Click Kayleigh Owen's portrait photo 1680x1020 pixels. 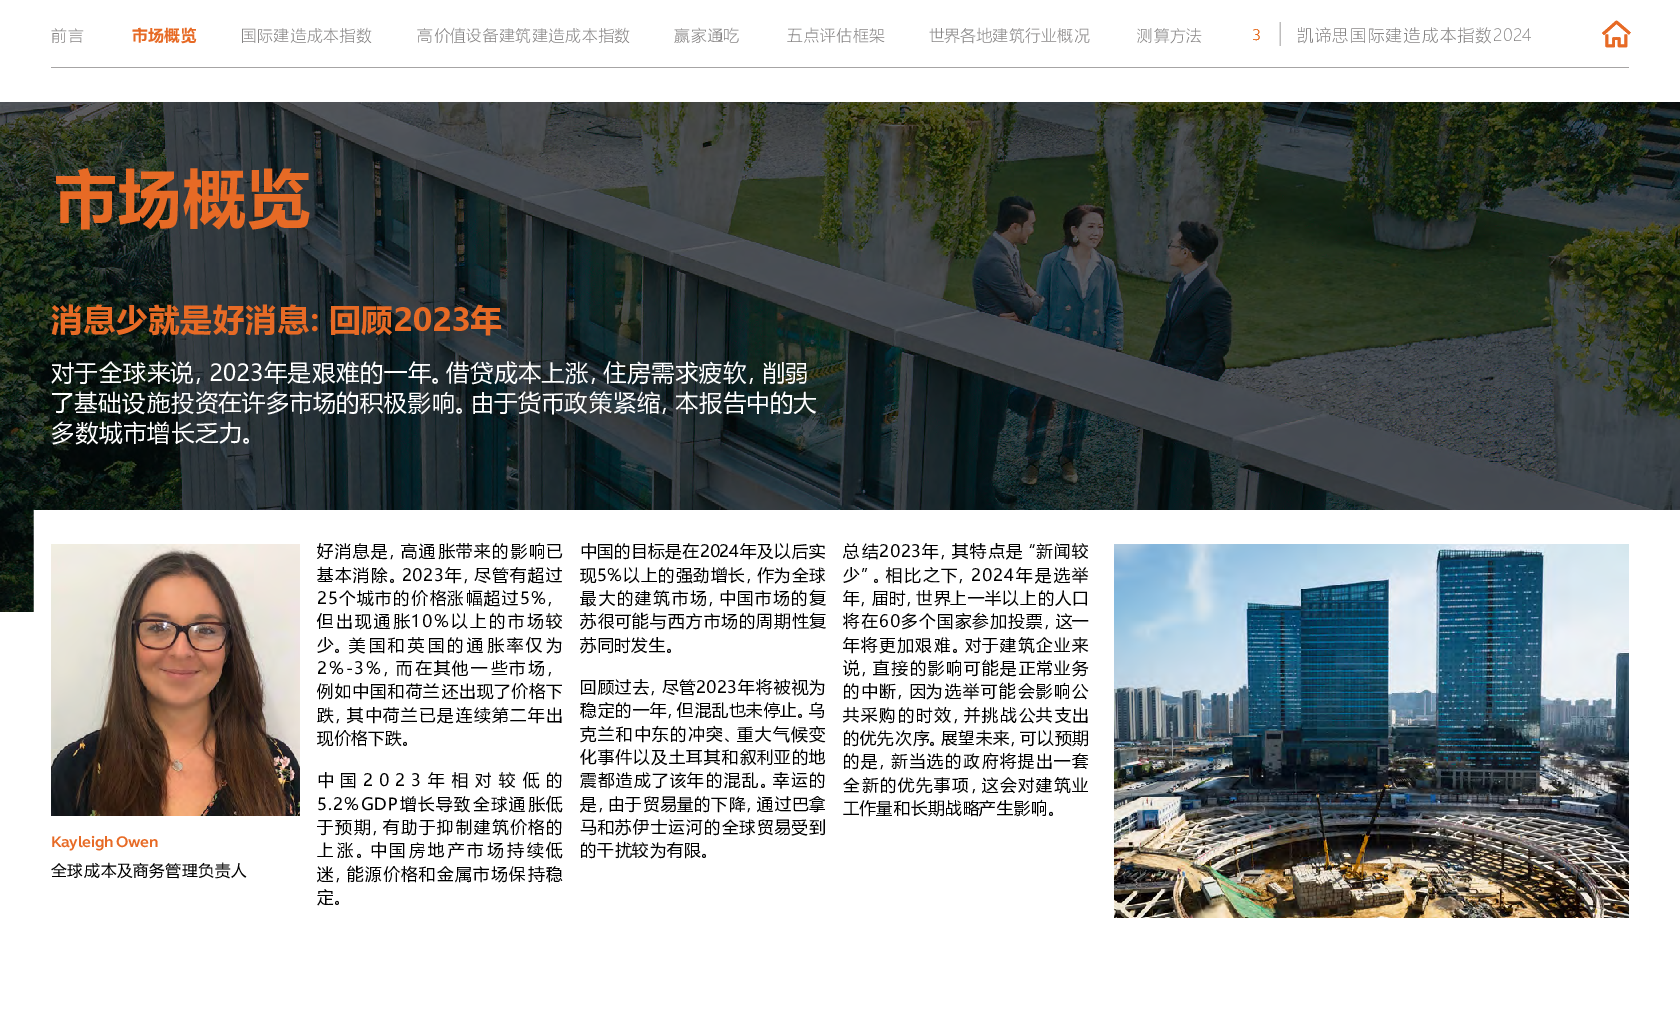pyautogui.click(x=175, y=679)
